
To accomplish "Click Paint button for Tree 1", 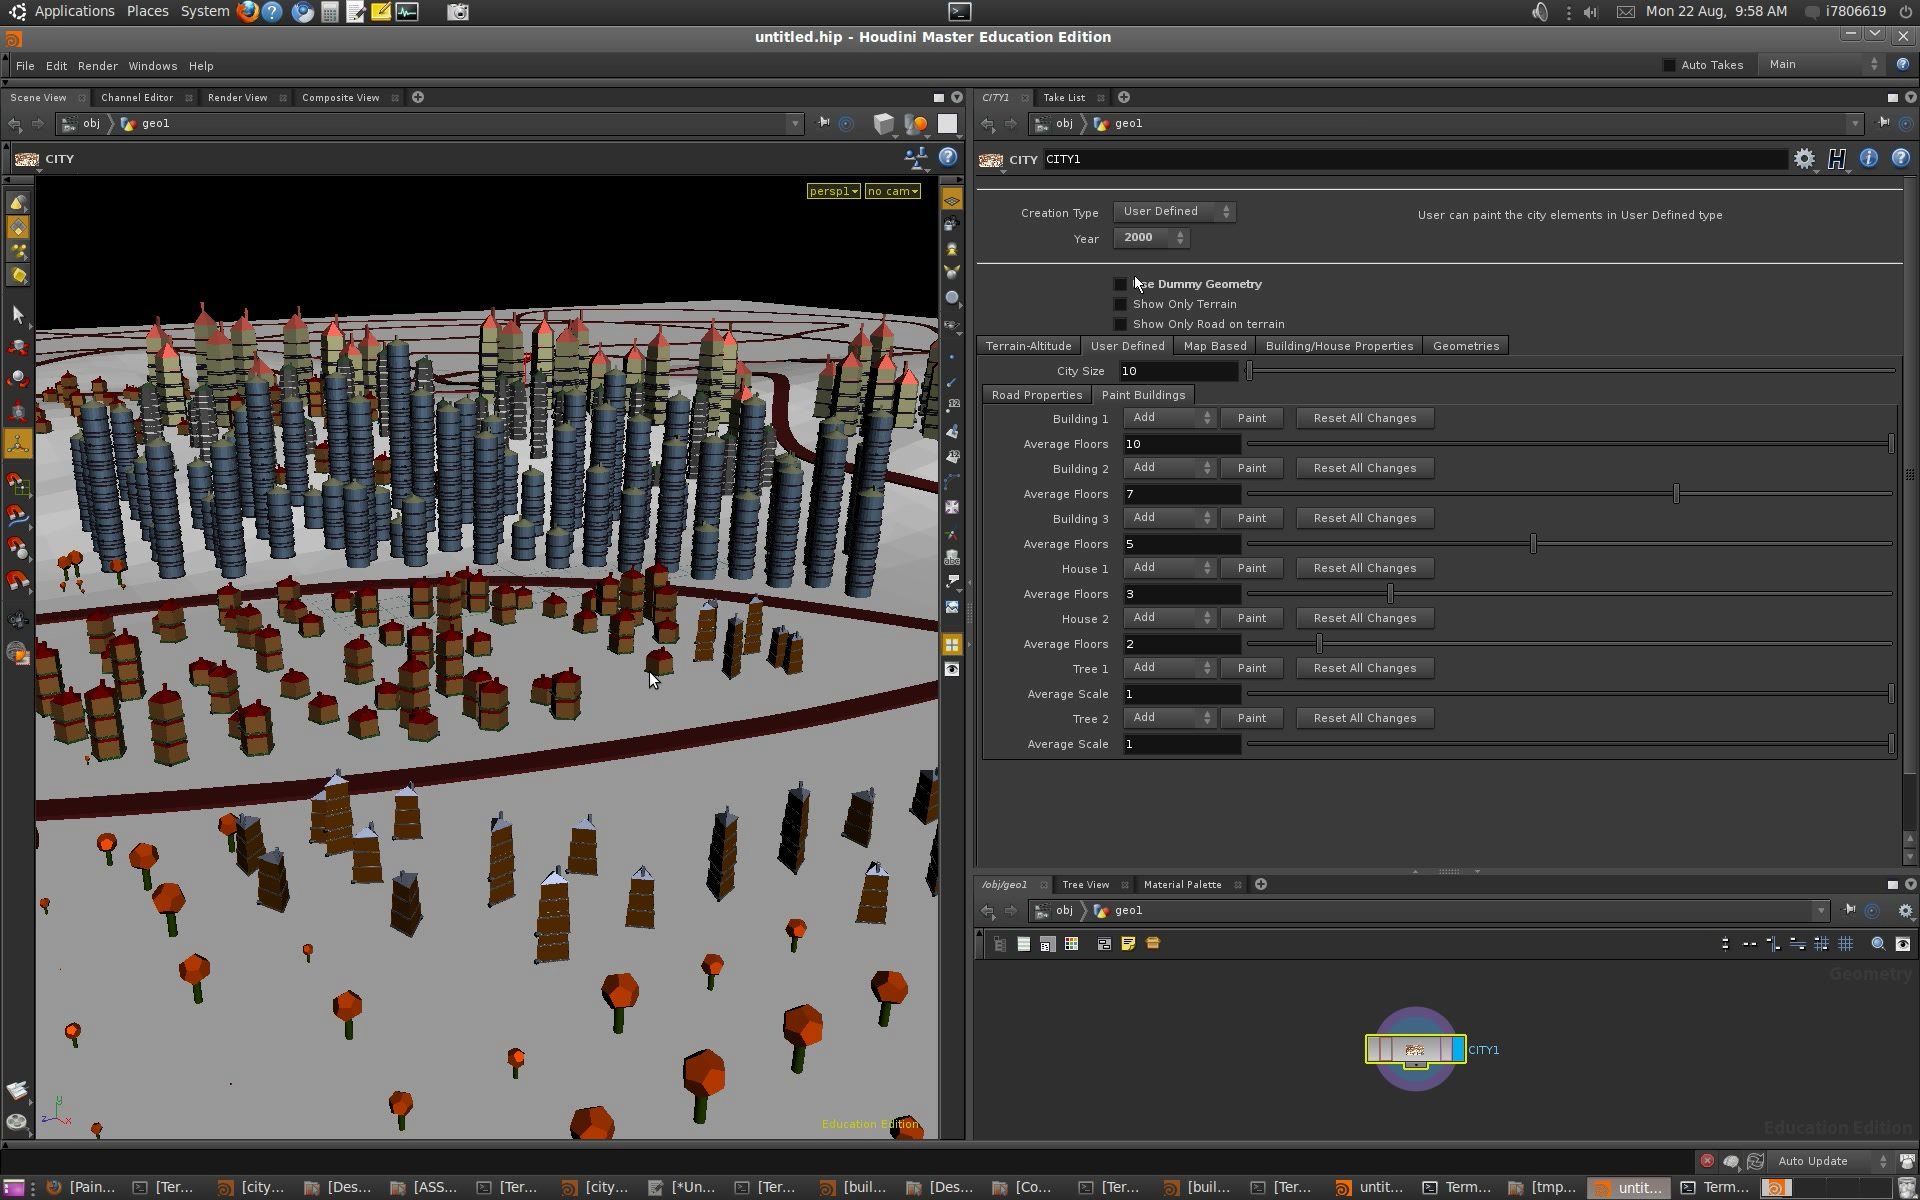I will (x=1252, y=668).
